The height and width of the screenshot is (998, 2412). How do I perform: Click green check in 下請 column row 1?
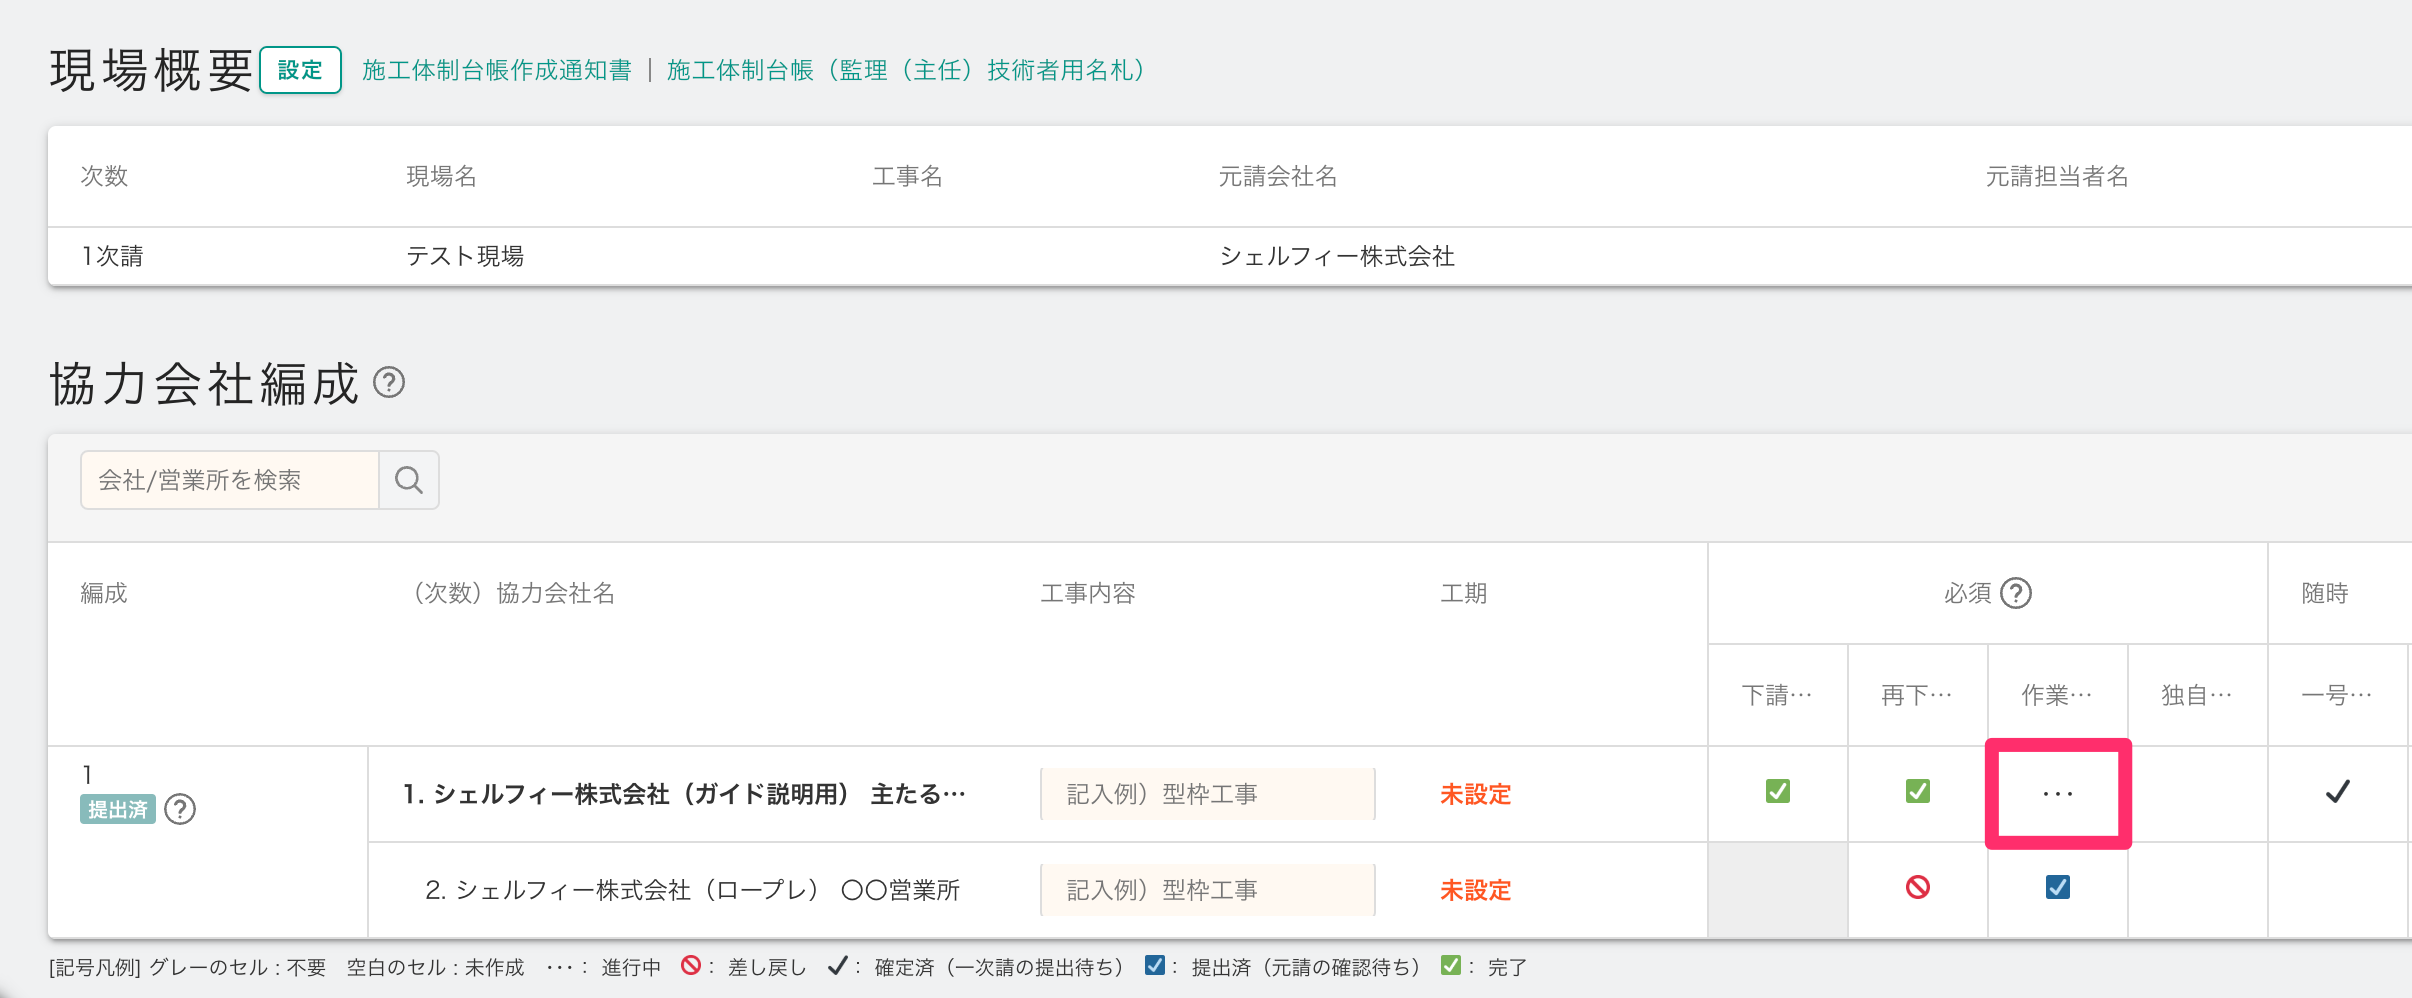coord(1777,792)
